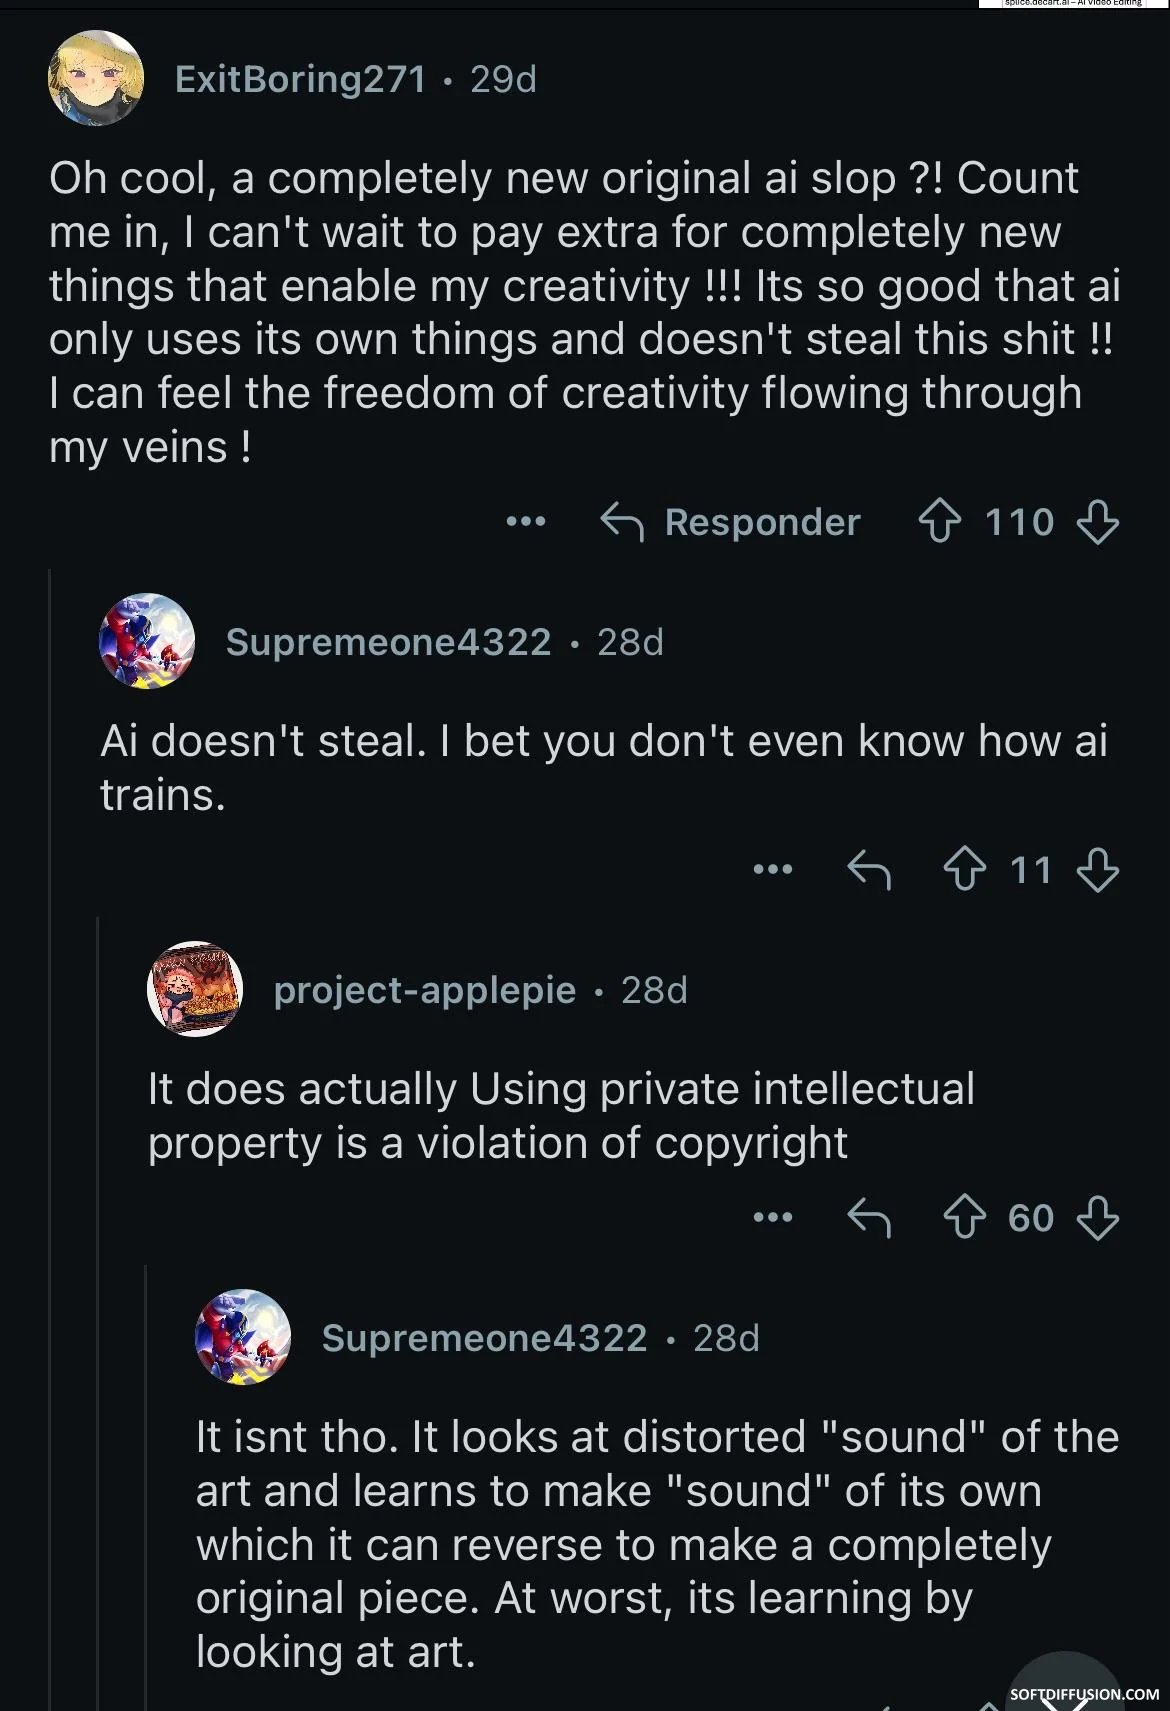Tap Supremeone4322's avatar on the last reply
This screenshot has width=1170, height=1711.
tap(243, 1337)
